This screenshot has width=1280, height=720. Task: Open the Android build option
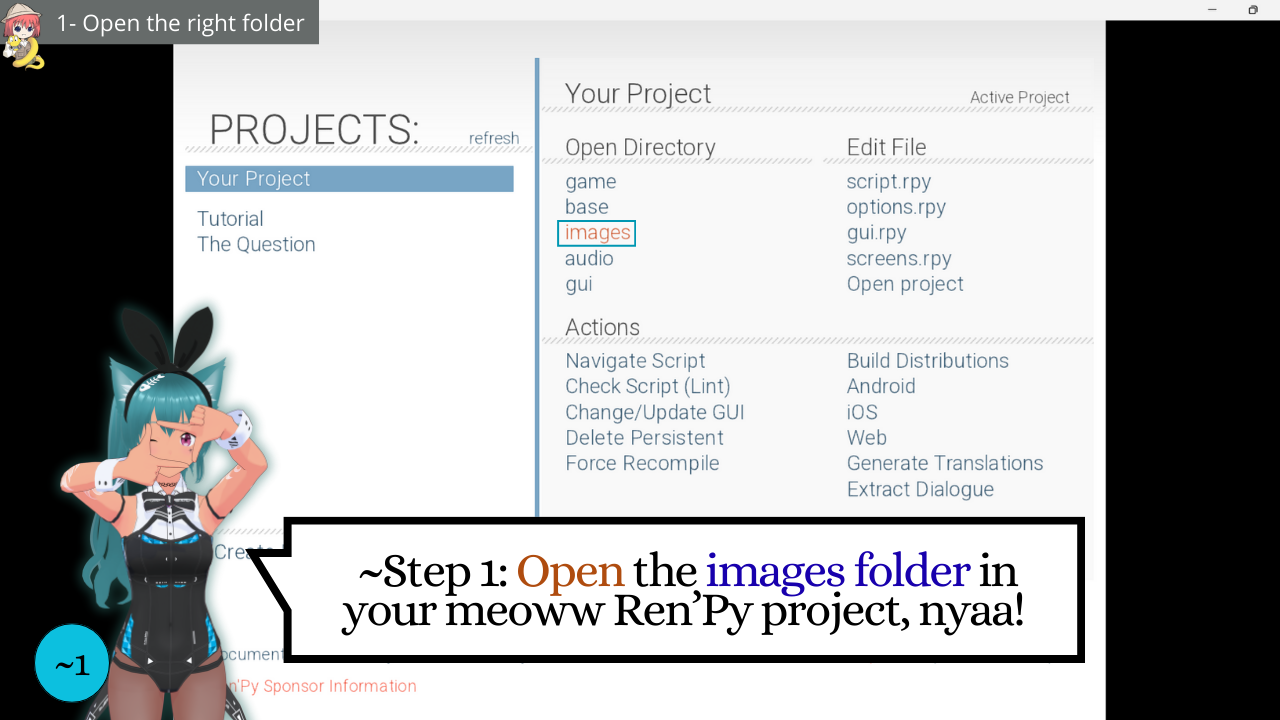tap(881, 386)
